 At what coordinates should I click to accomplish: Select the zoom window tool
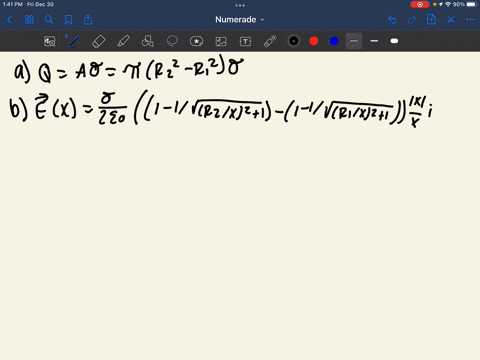(50, 41)
